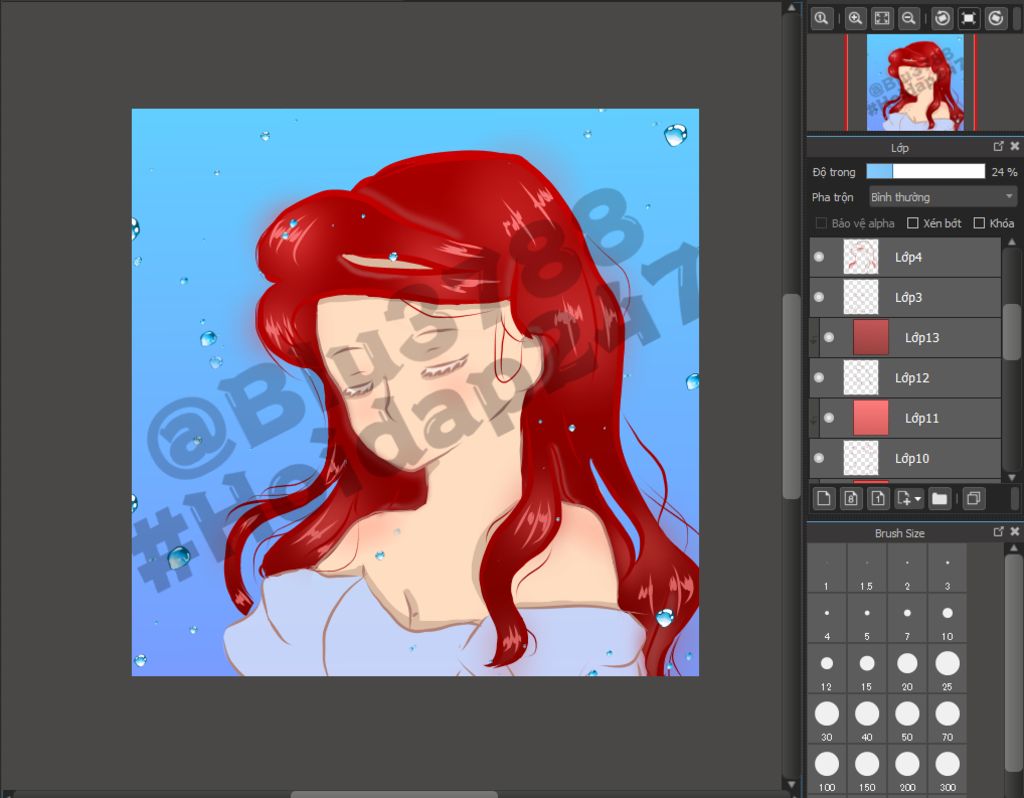The height and width of the screenshot is (798, 1024).
Task: Rotate canvas counter-clockwise in navigator
Action: pos(942,18)
